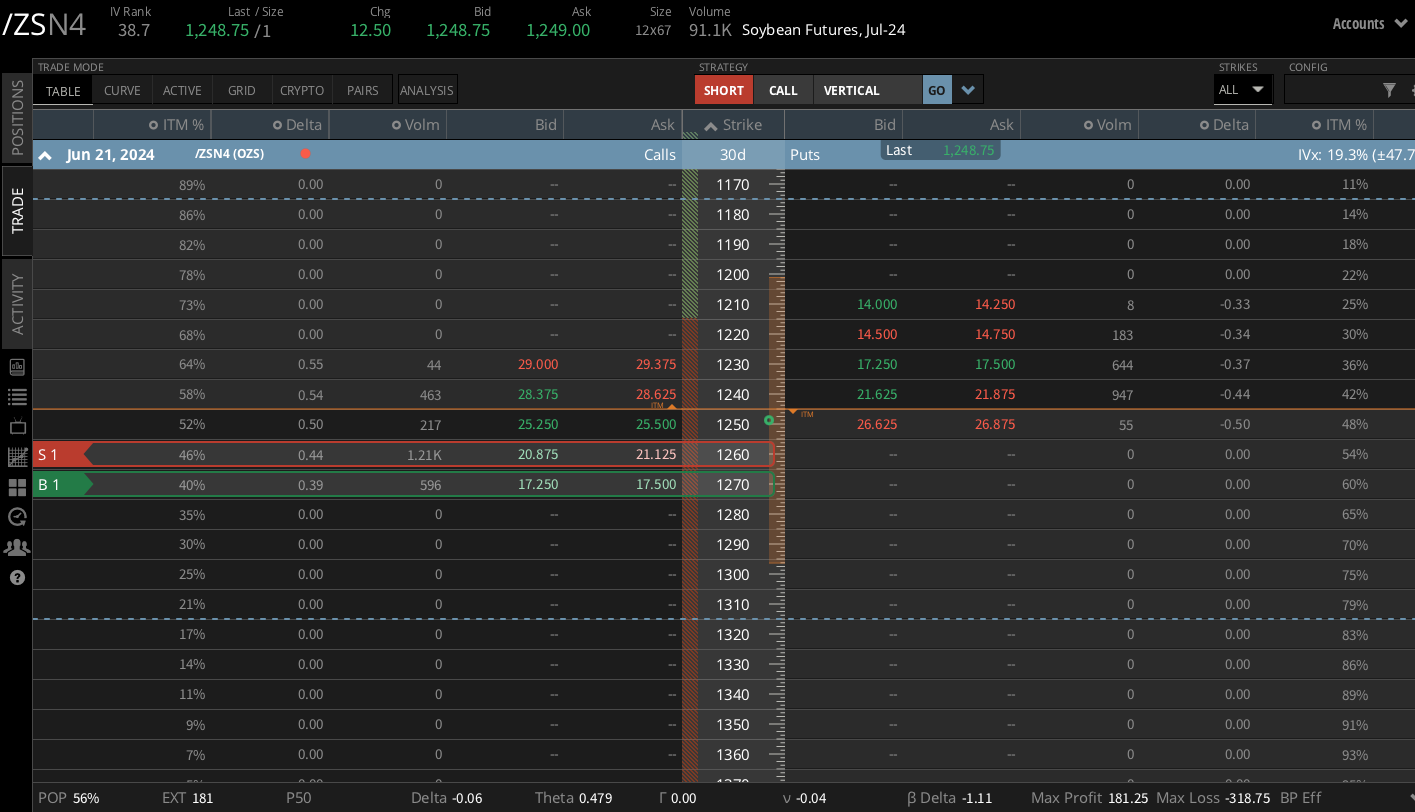
Task: Open the ACTIVITY side tab
Action: [x=17, y=304]
